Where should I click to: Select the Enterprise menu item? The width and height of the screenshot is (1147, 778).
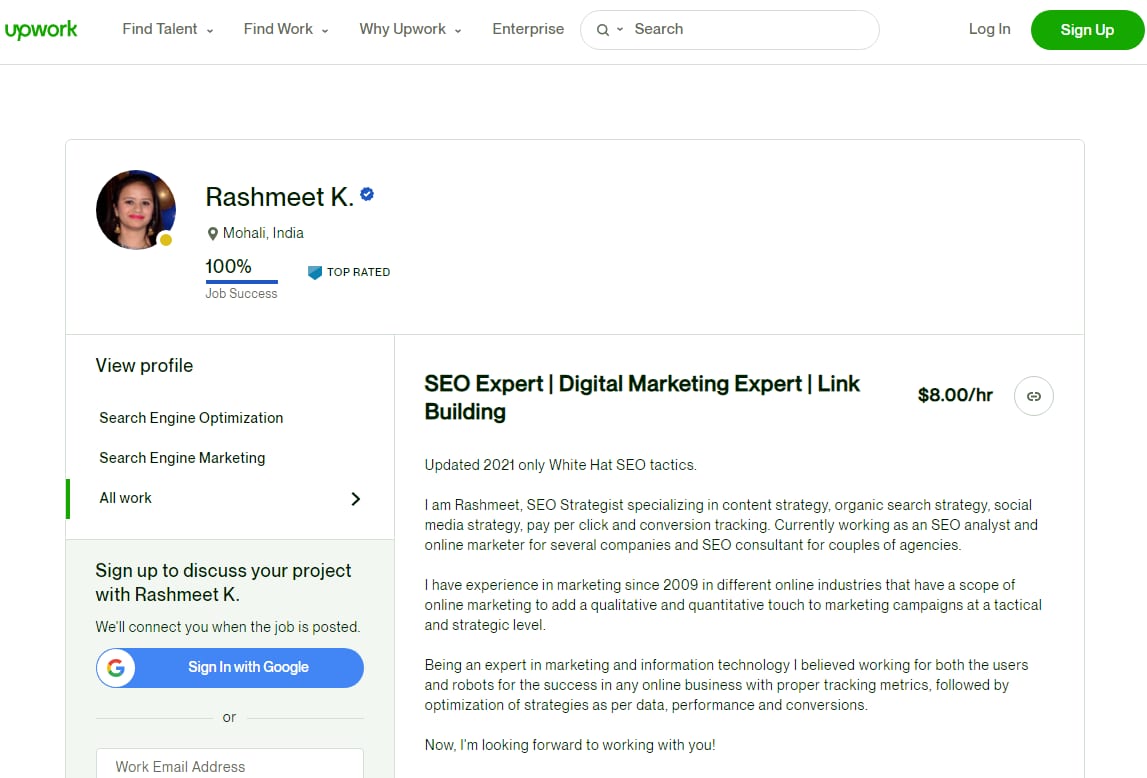tap(528, 29)
